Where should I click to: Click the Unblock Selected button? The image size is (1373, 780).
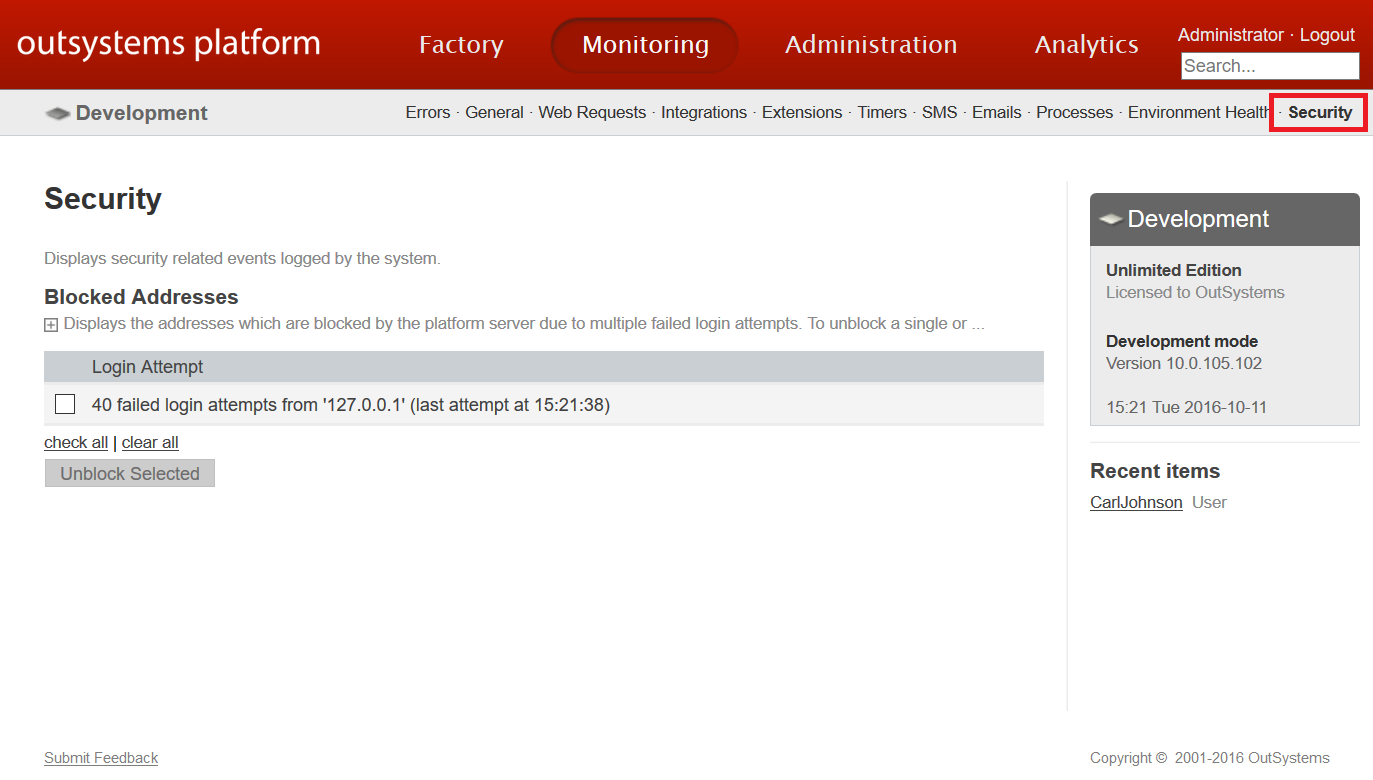pyautogui.click(x=129, y=472)
